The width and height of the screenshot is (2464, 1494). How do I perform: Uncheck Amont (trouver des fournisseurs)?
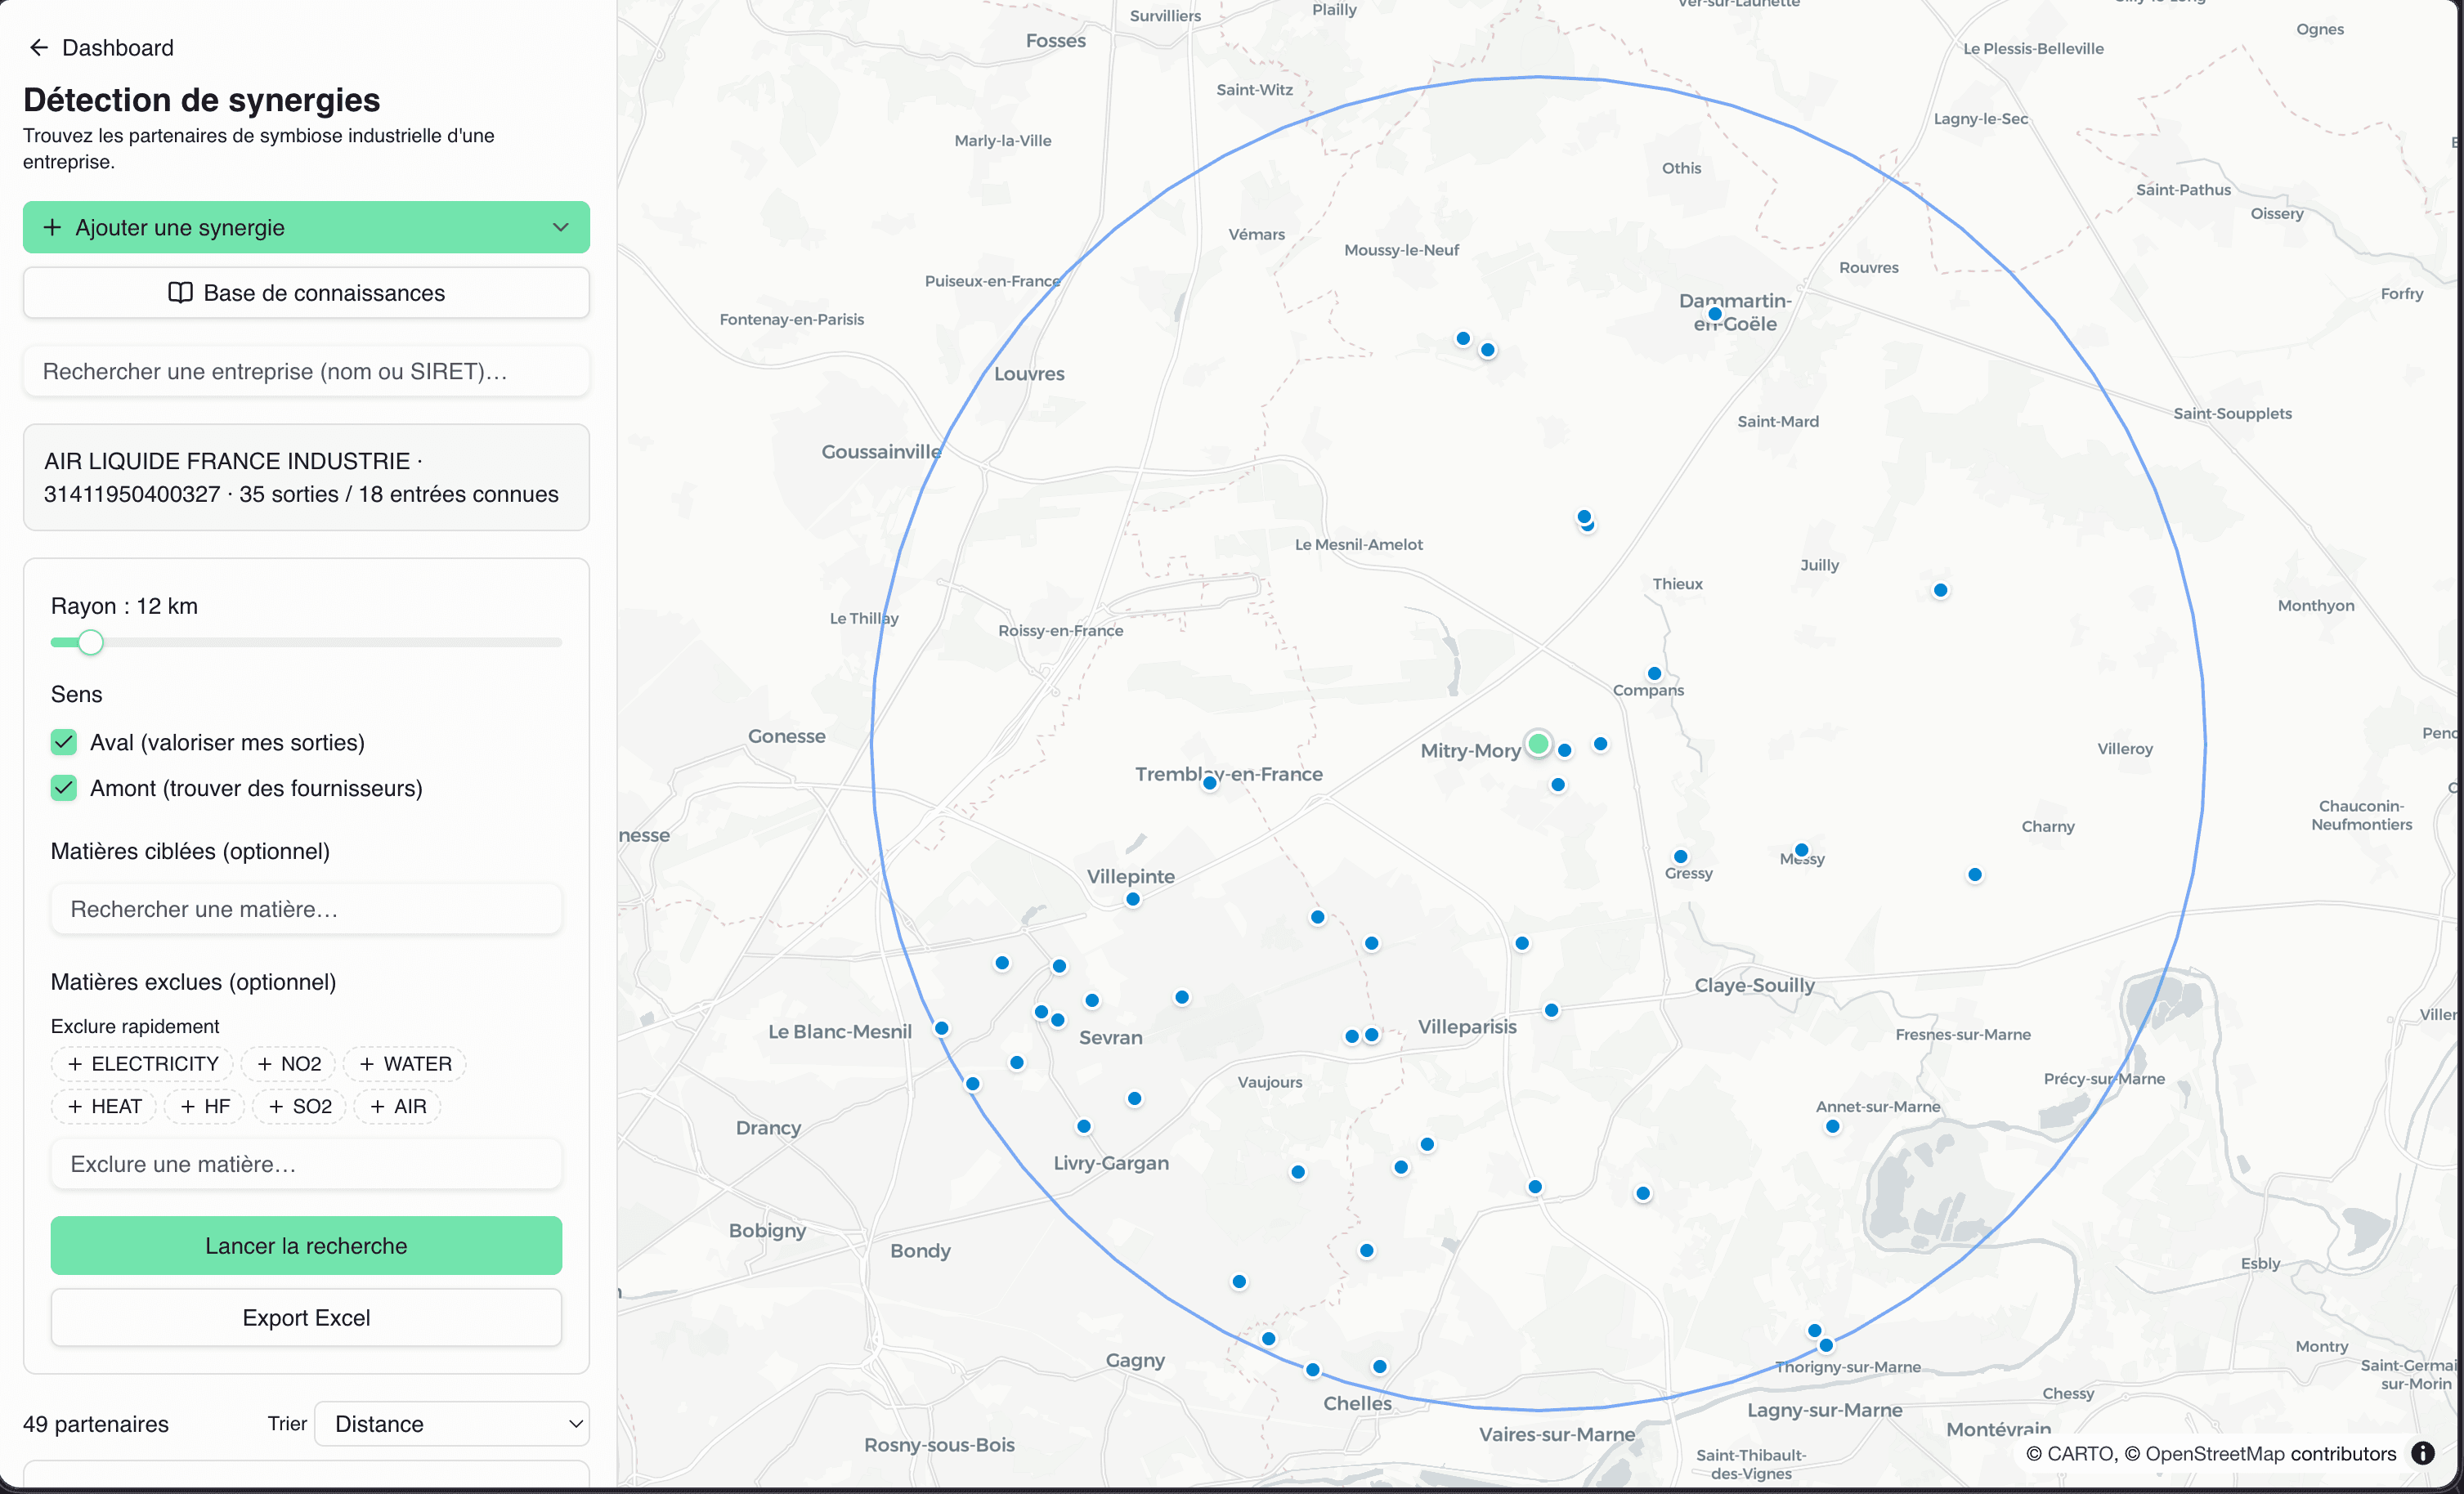(64, 788)
